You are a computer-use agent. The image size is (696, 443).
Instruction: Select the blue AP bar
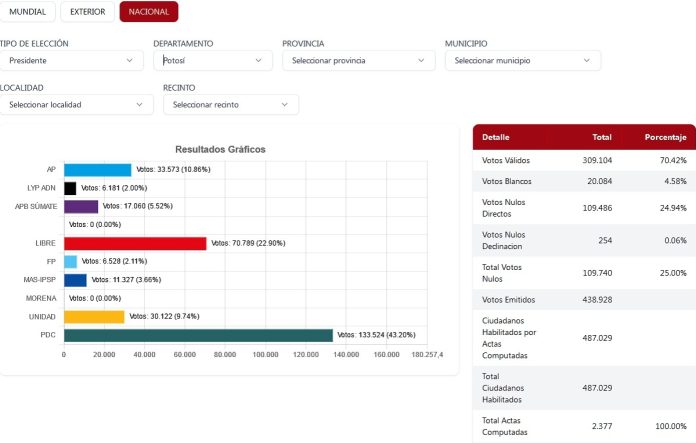tap(97, 170)
